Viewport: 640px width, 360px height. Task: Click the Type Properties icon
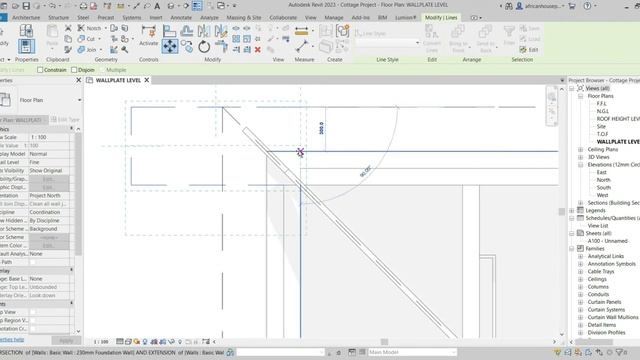(x=26, y=30)
